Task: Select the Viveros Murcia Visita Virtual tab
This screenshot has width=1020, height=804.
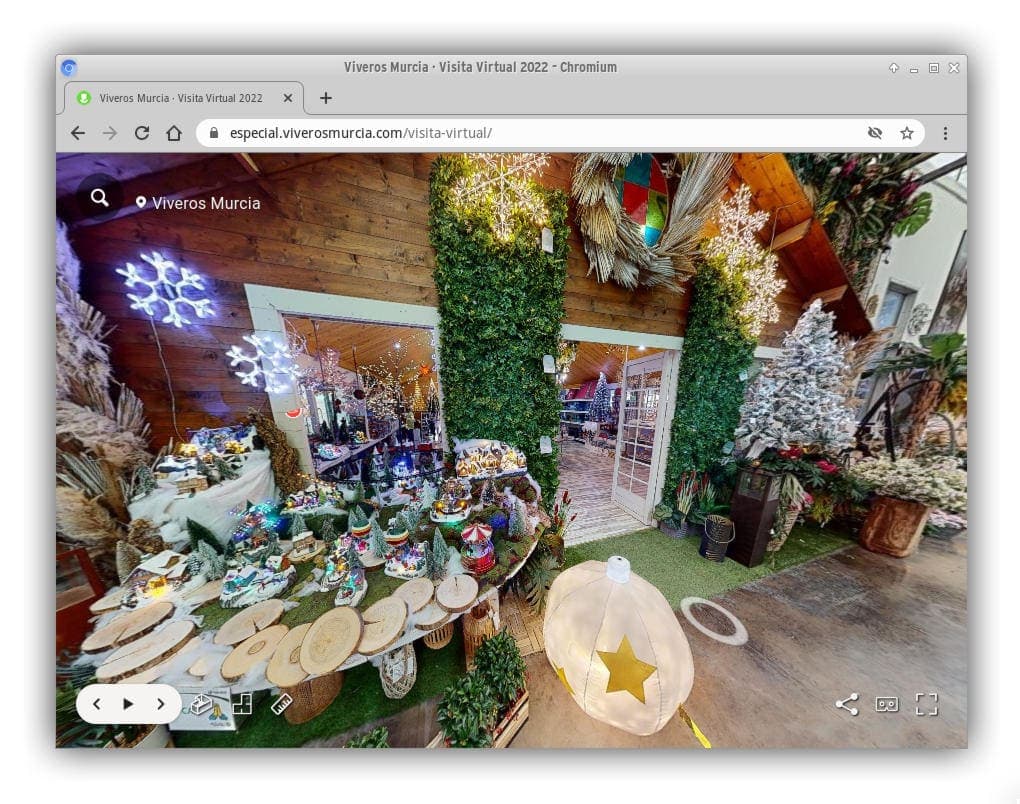Action: coord(184,98)
